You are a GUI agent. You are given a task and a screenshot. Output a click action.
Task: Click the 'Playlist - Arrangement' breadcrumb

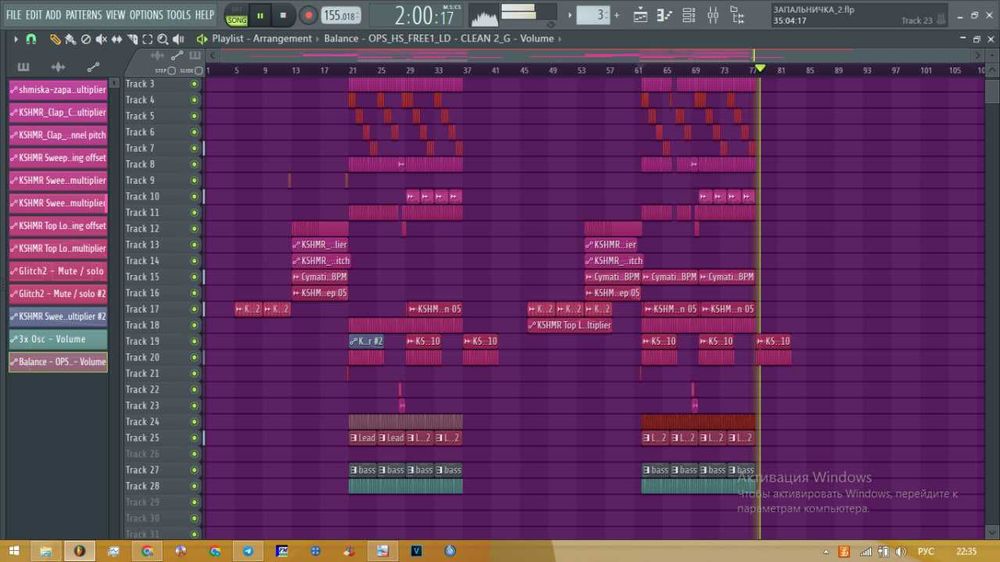pos(261,38)
